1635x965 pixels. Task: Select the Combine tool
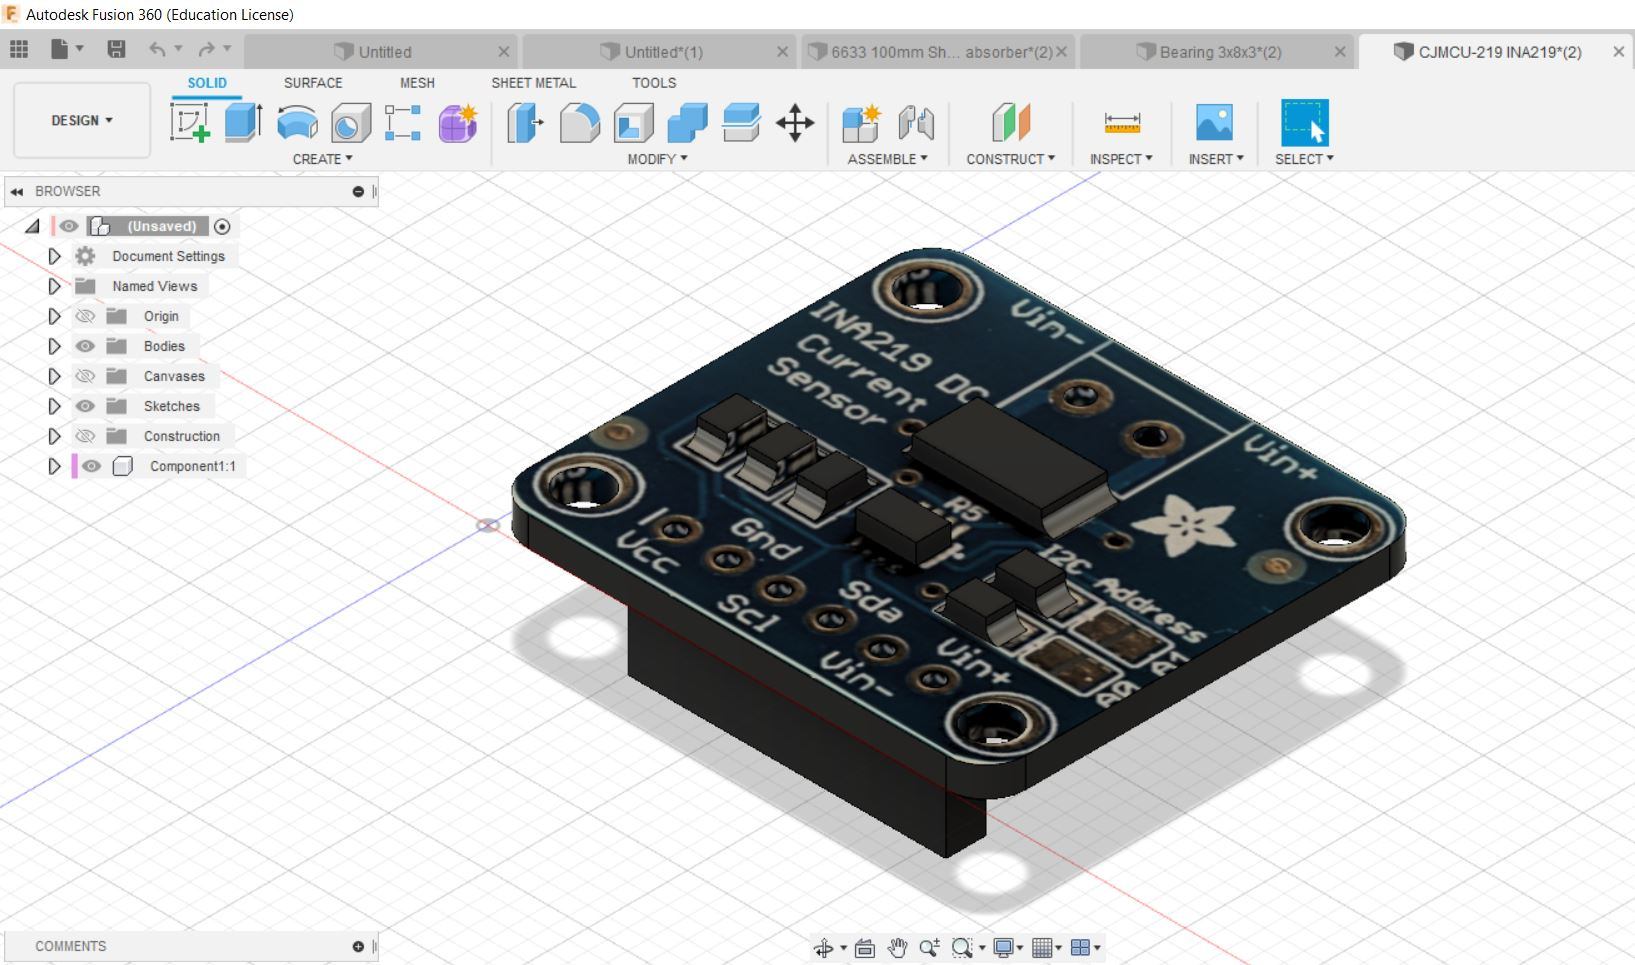[687, 123]
